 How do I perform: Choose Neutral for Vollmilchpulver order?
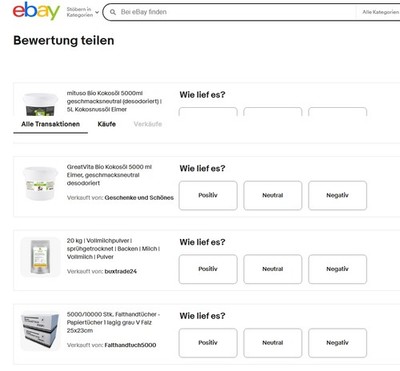tap(273, 269)
